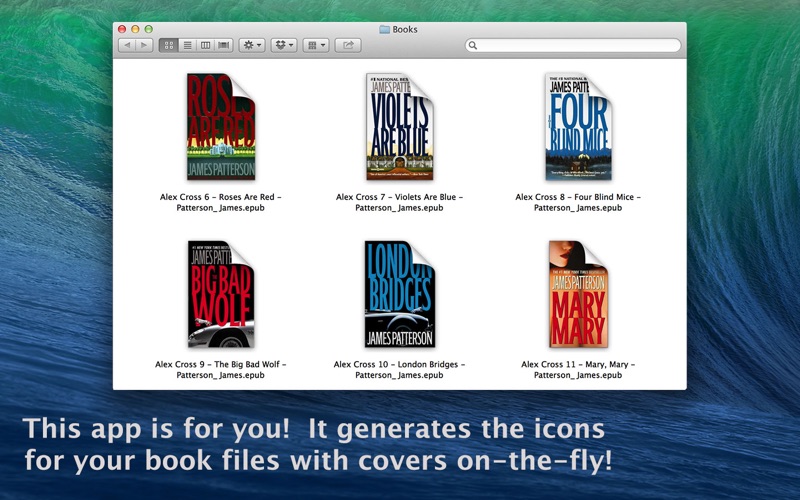Go forward with the Finder forward arrow
The width and height of the screenshot is (800, 500).
pyautogui.click(x=144, y=45)
